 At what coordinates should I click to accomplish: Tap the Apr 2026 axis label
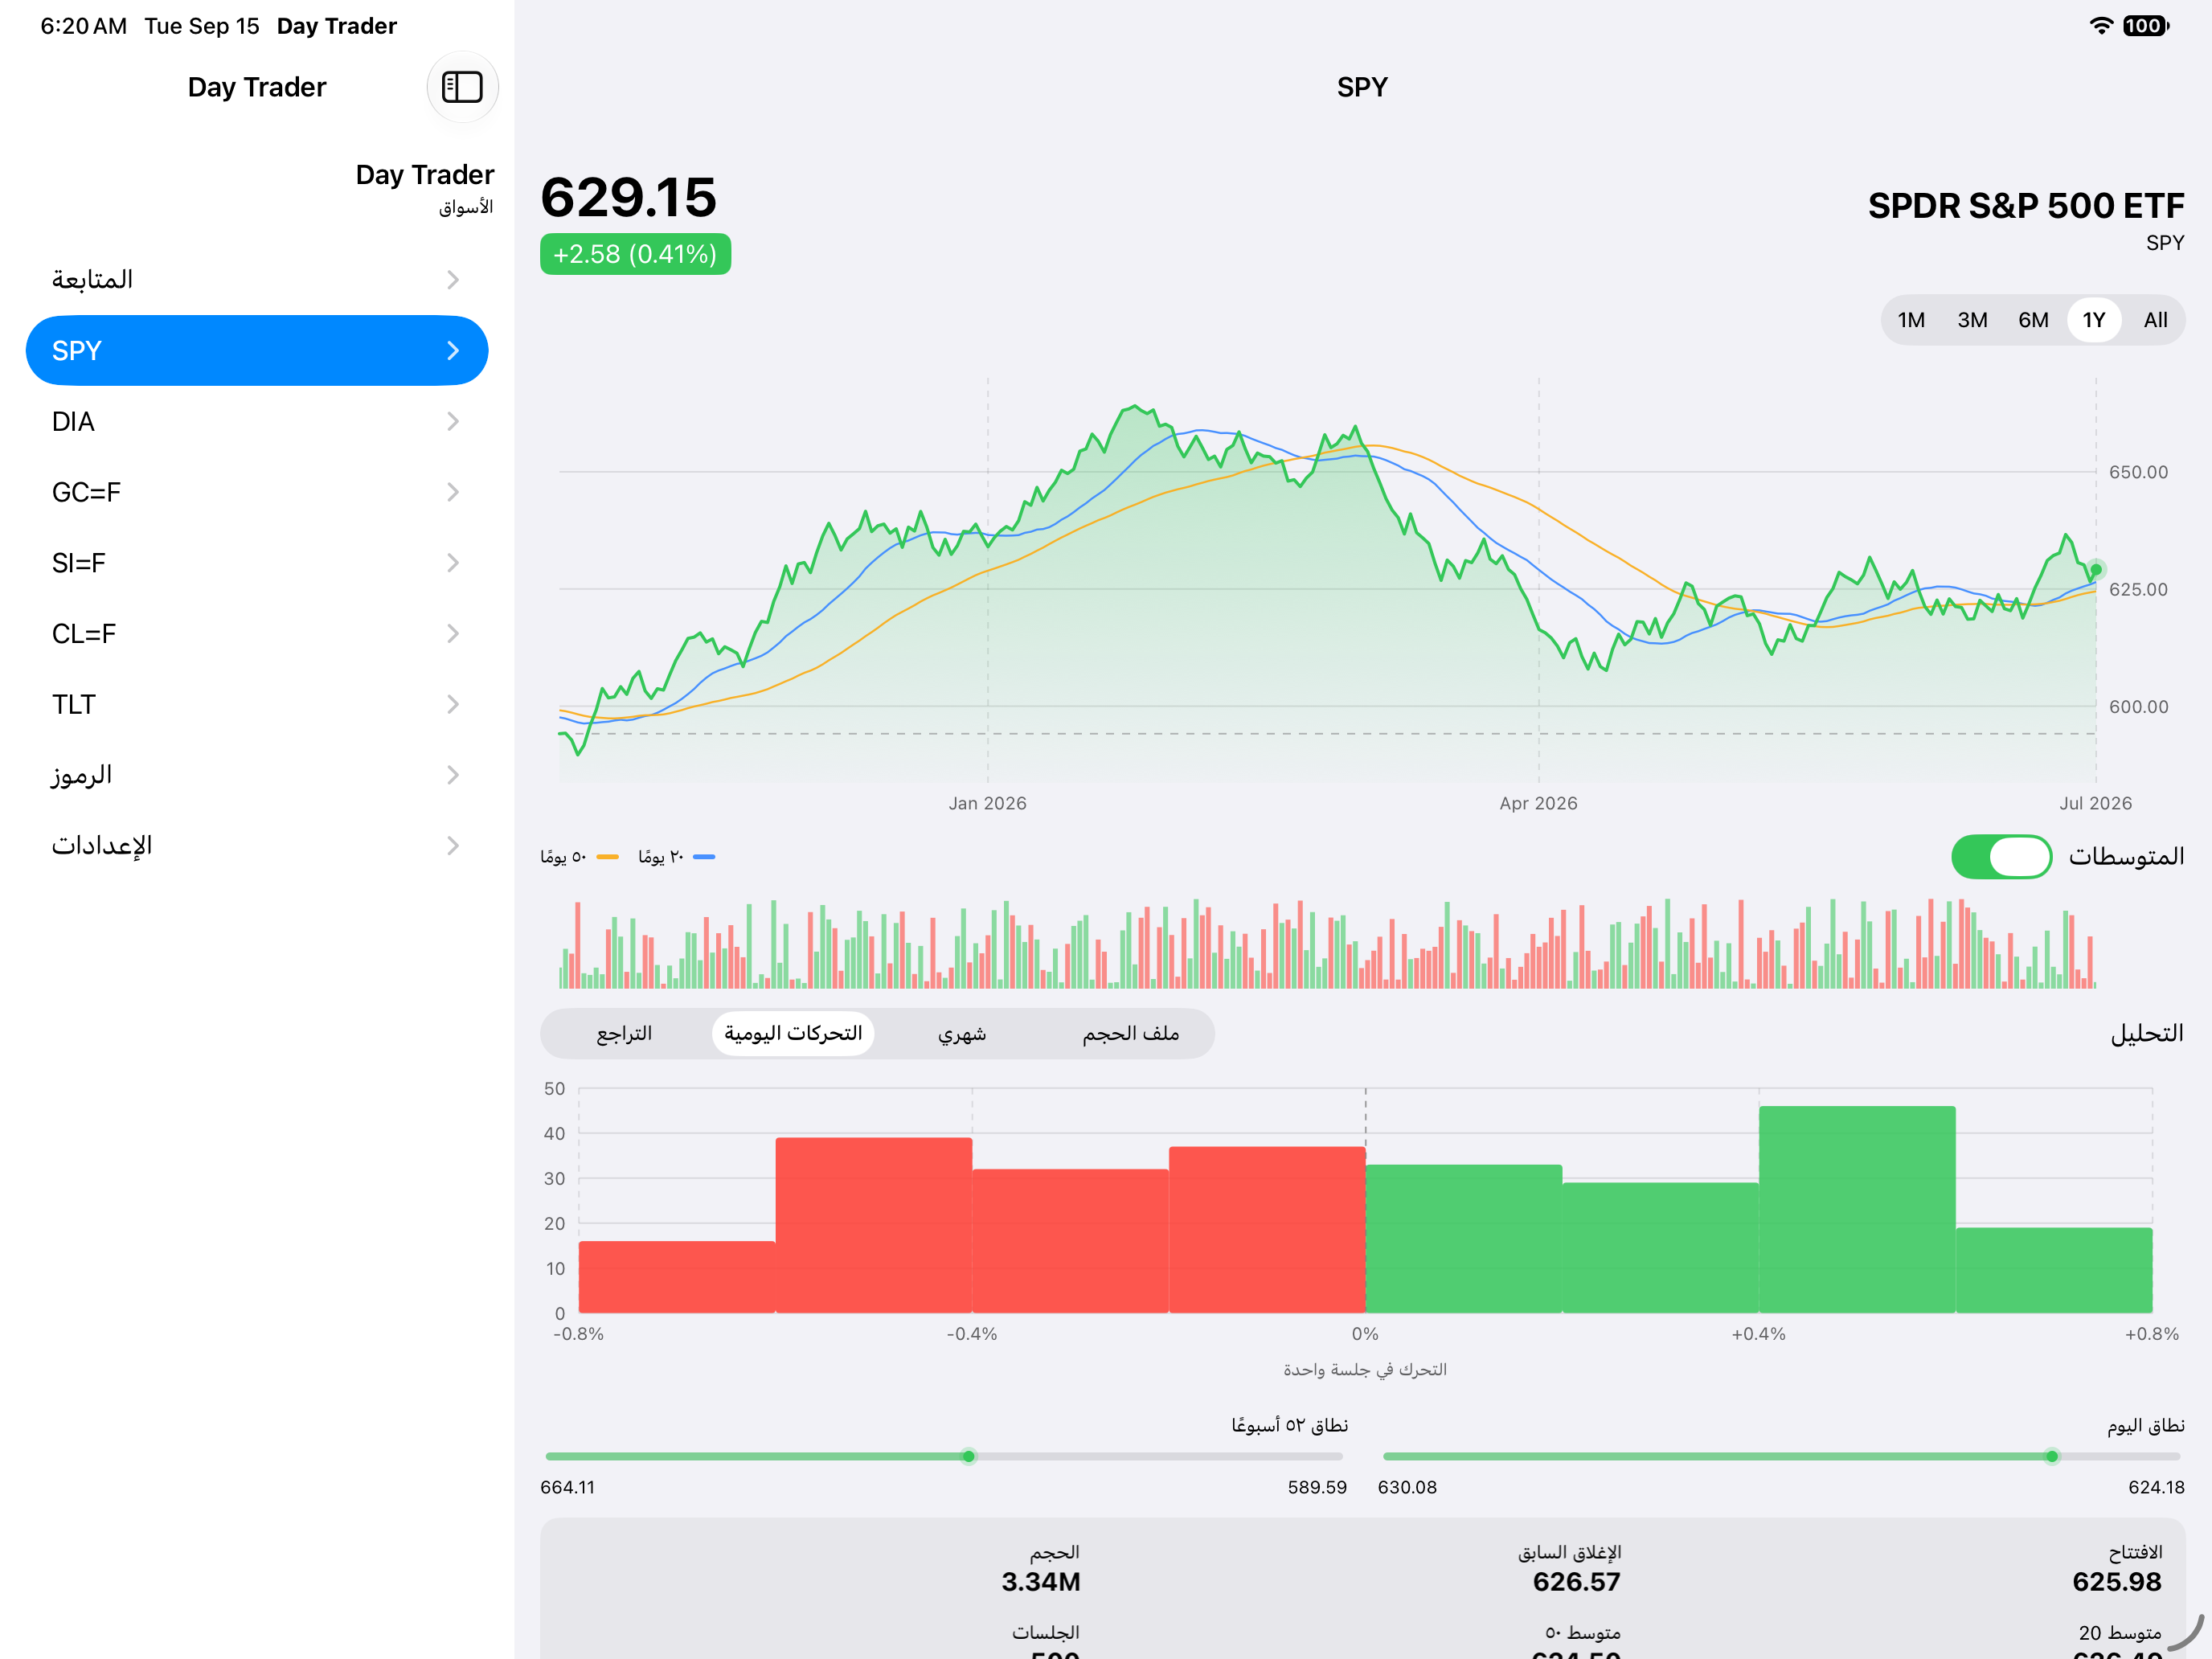[x=1538, y=803]
